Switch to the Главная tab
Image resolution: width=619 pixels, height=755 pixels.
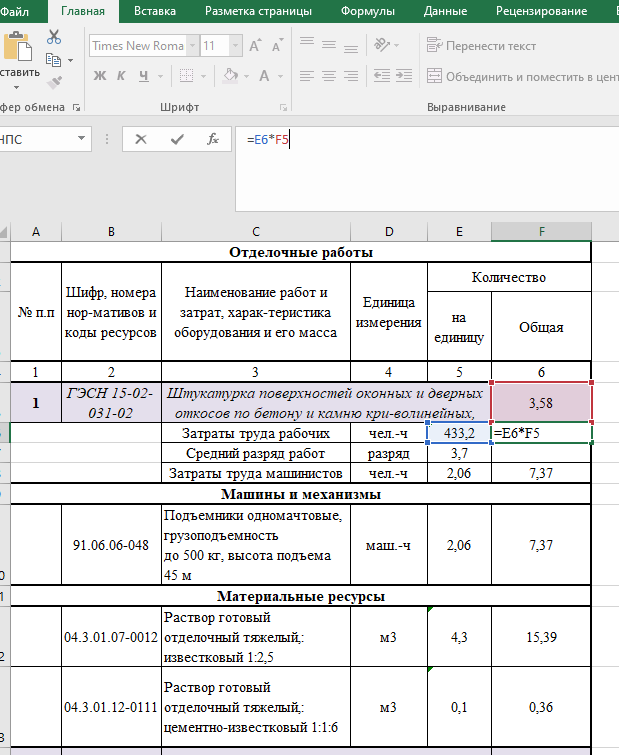[x=83, y=11]
